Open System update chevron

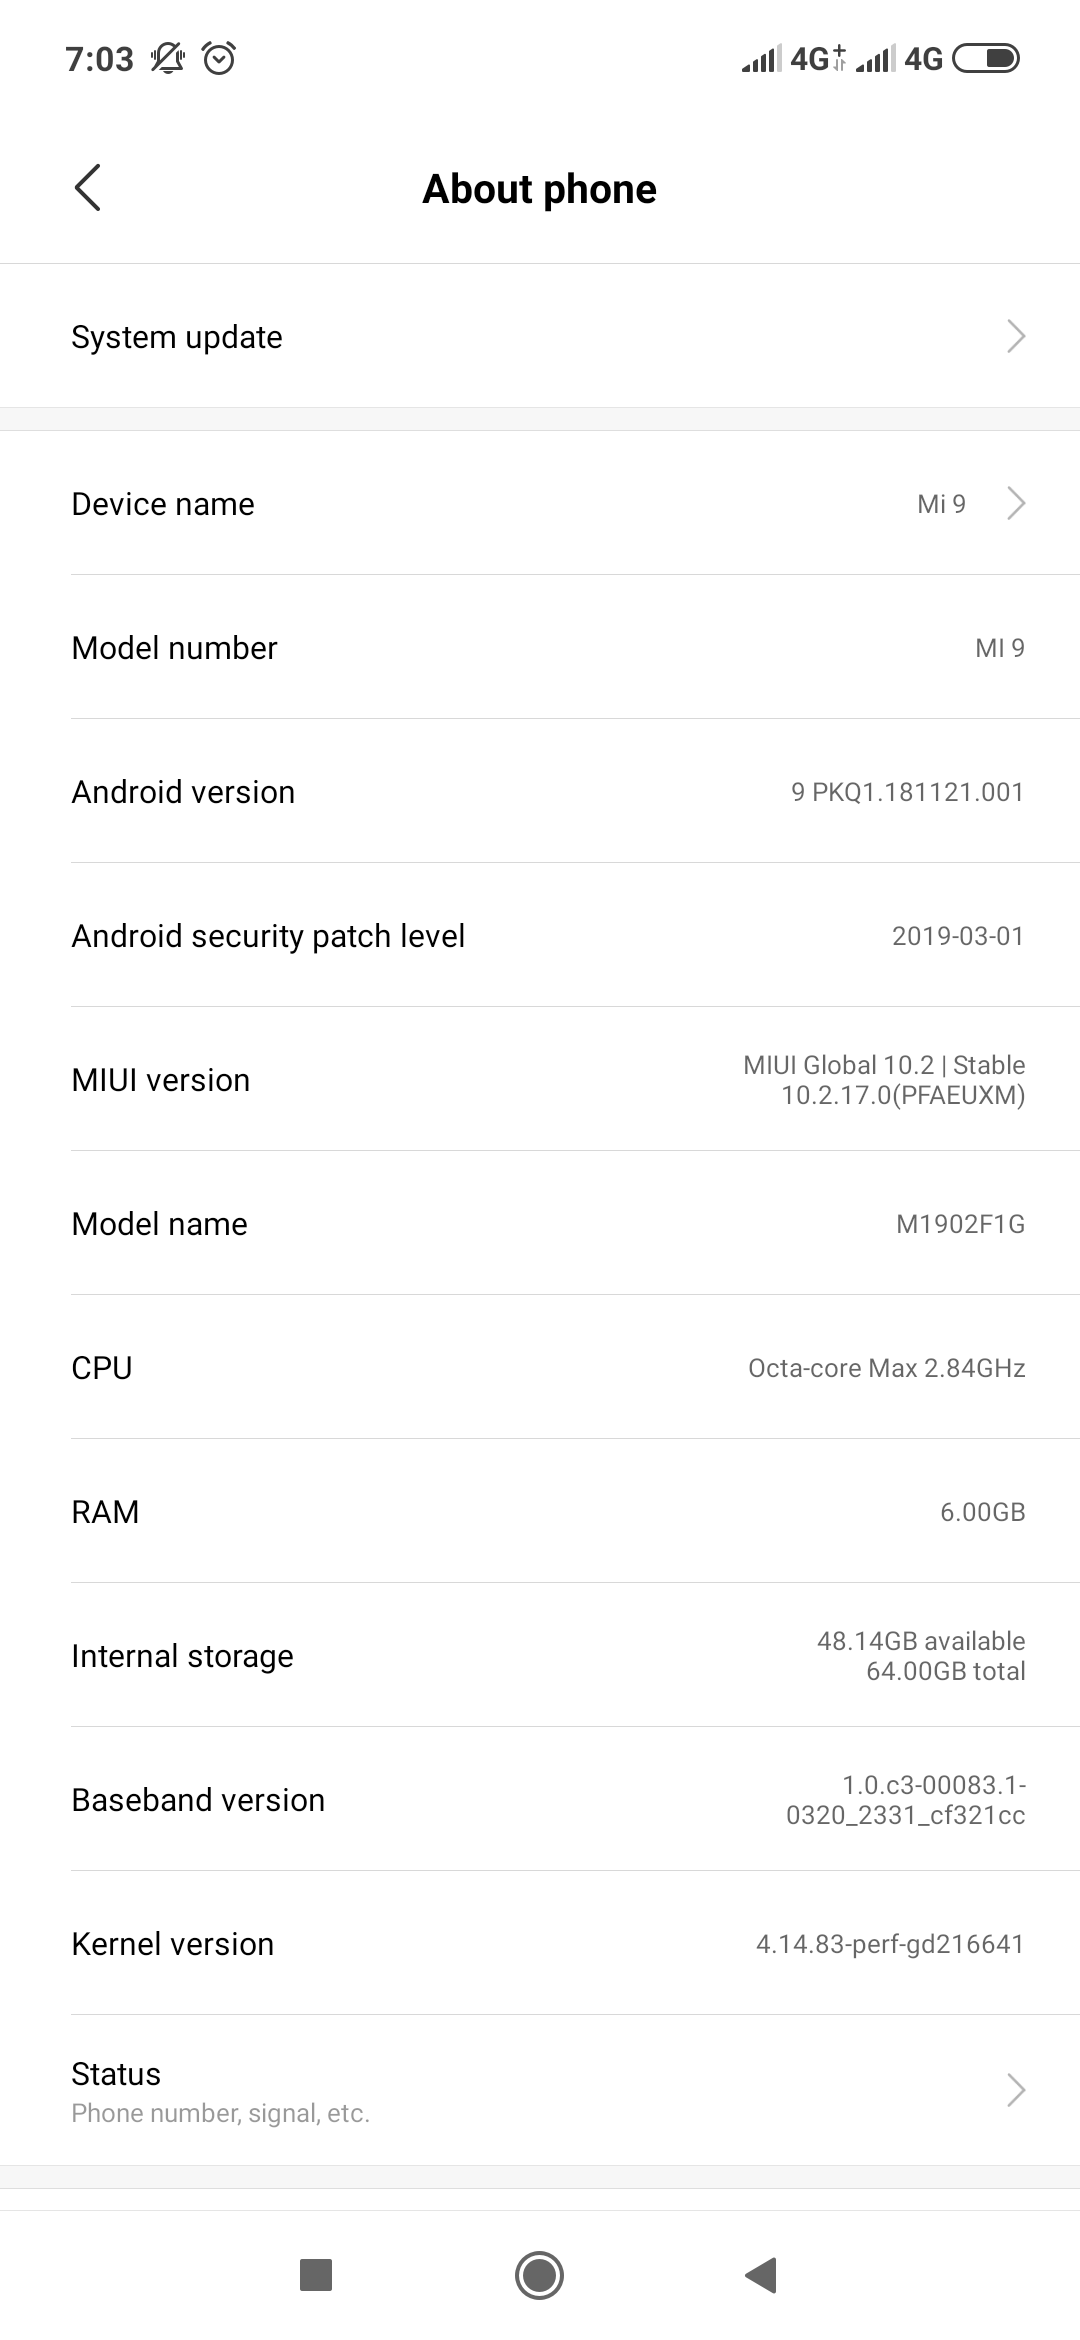(1016, 337)
